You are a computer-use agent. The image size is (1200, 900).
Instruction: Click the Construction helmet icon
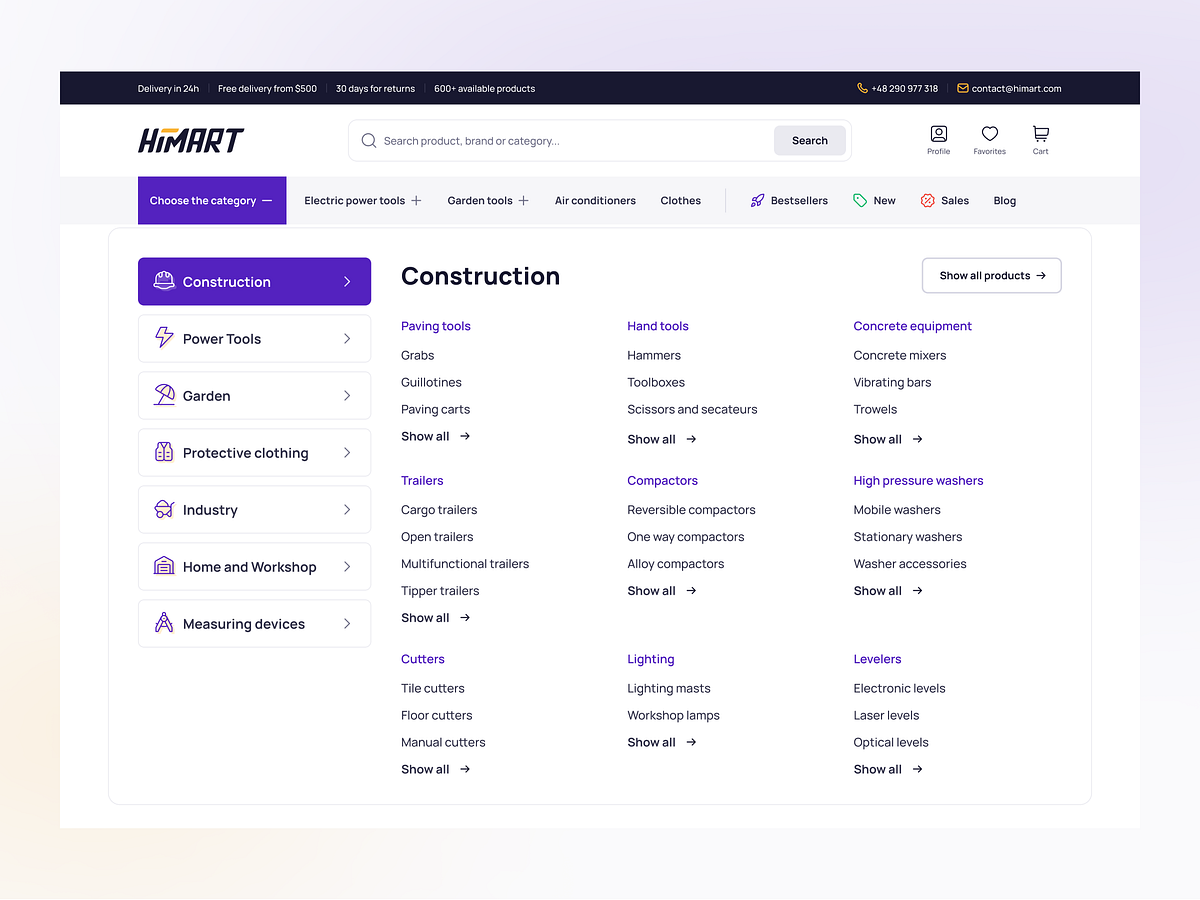click(x=162, y=281)
